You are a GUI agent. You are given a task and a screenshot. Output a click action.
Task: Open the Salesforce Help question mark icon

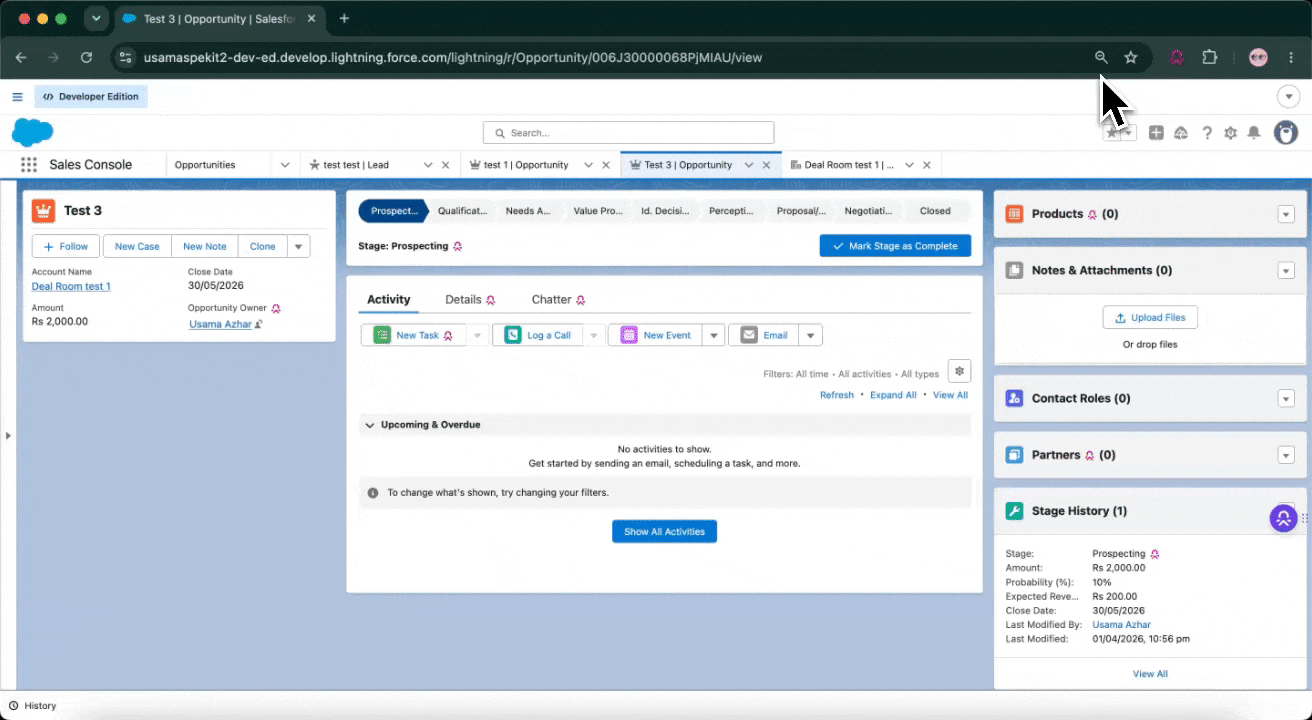1207,133
